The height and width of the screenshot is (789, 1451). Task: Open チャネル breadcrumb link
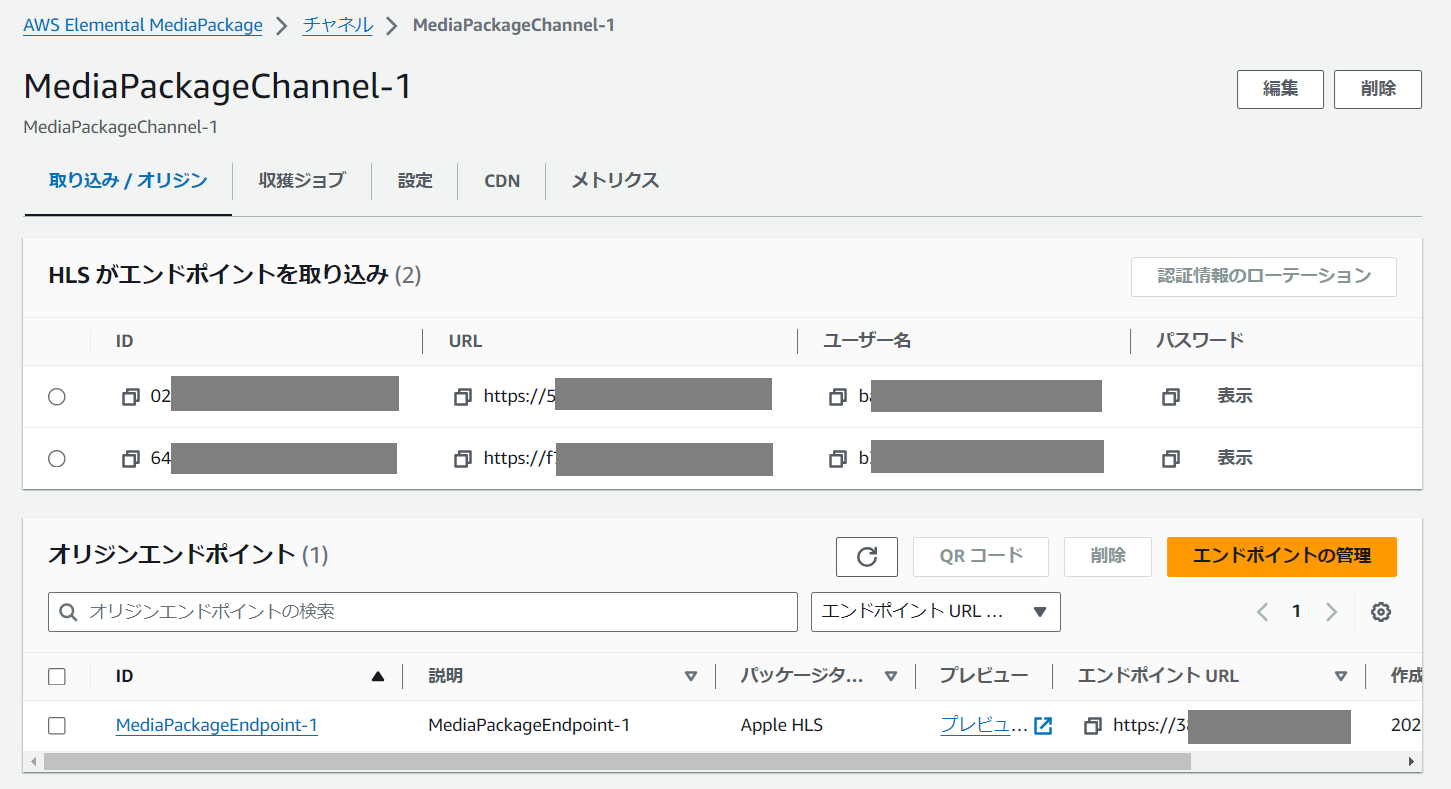click(x=338, y=26)
